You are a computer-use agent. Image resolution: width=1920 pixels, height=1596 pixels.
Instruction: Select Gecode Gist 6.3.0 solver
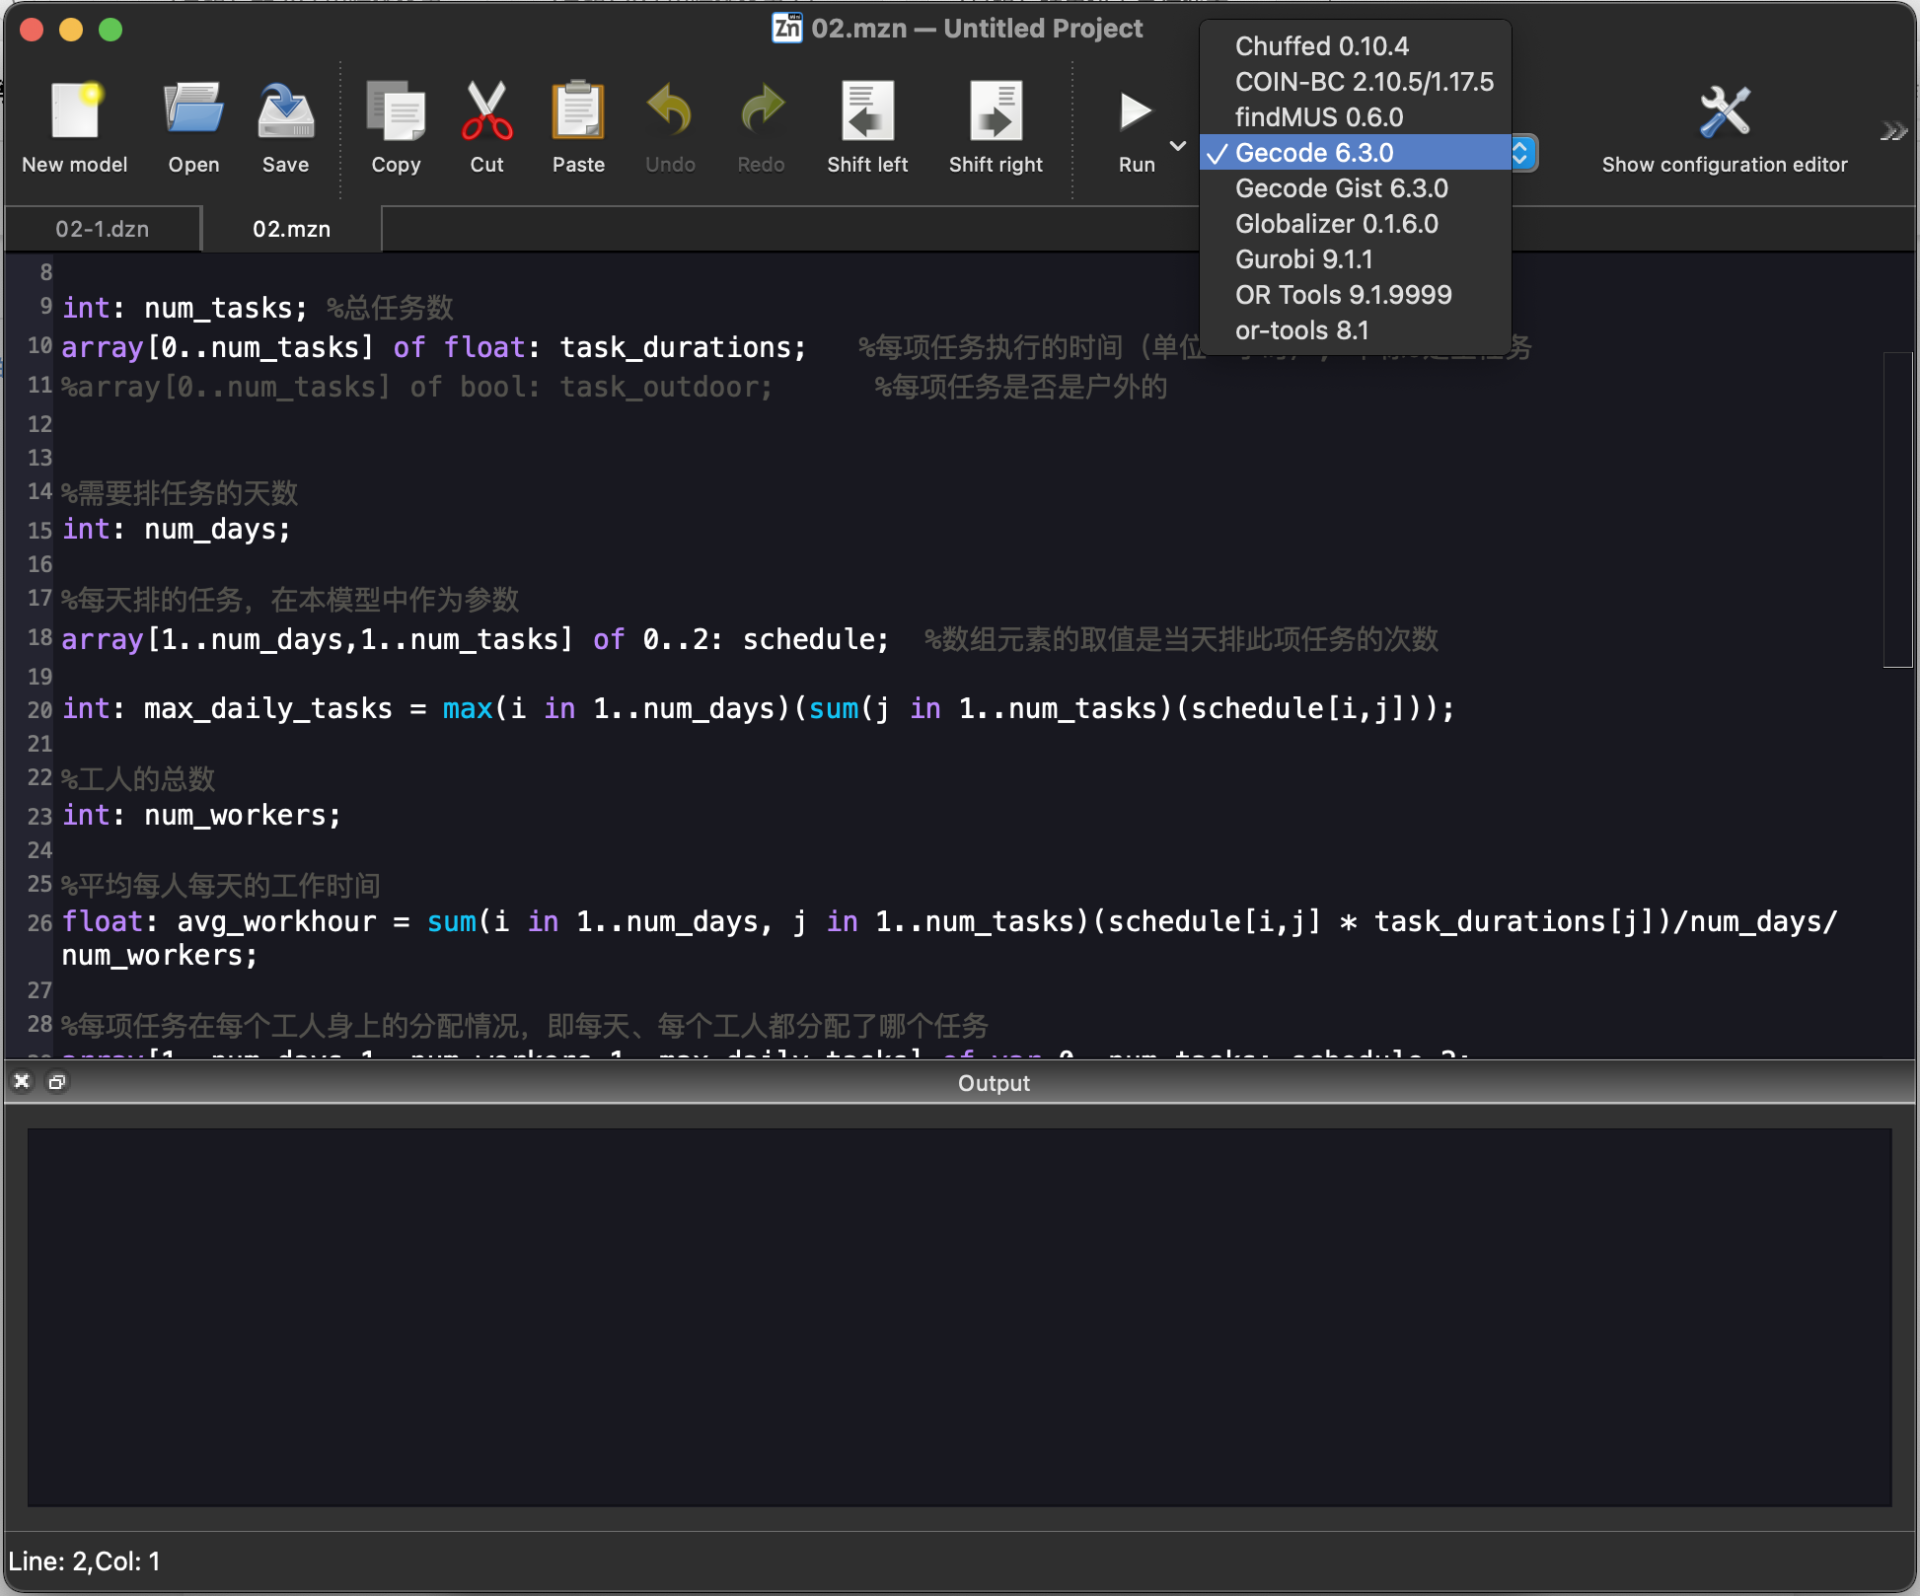[x=1355, y=188]
